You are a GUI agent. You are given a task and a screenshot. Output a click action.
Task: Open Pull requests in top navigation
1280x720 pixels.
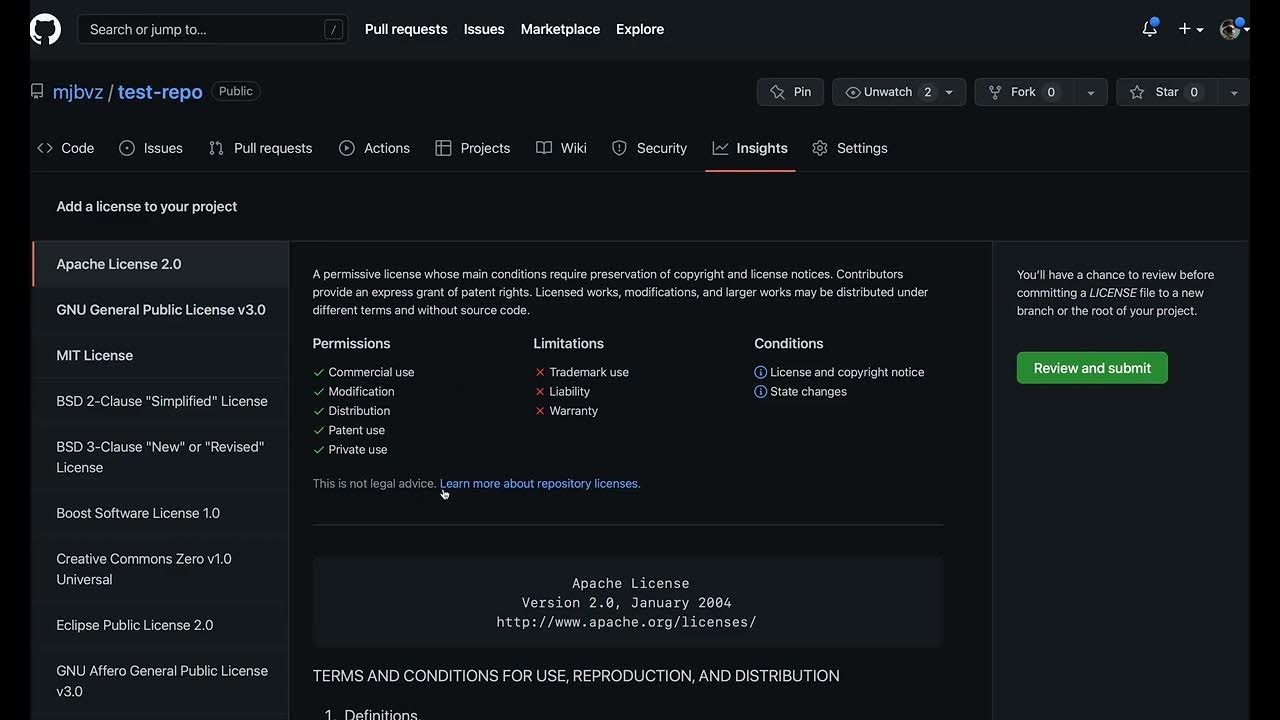(x=406, y=29)
